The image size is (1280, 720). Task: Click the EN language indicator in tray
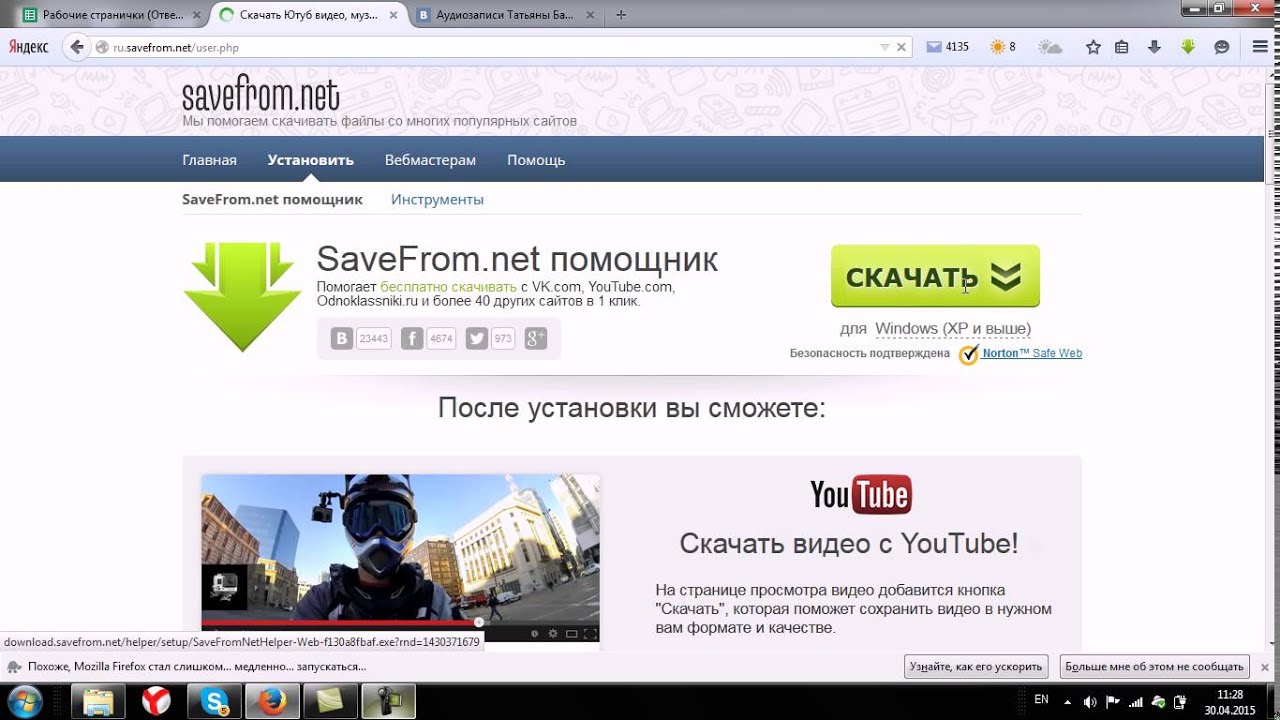[x=1041, y=700]
